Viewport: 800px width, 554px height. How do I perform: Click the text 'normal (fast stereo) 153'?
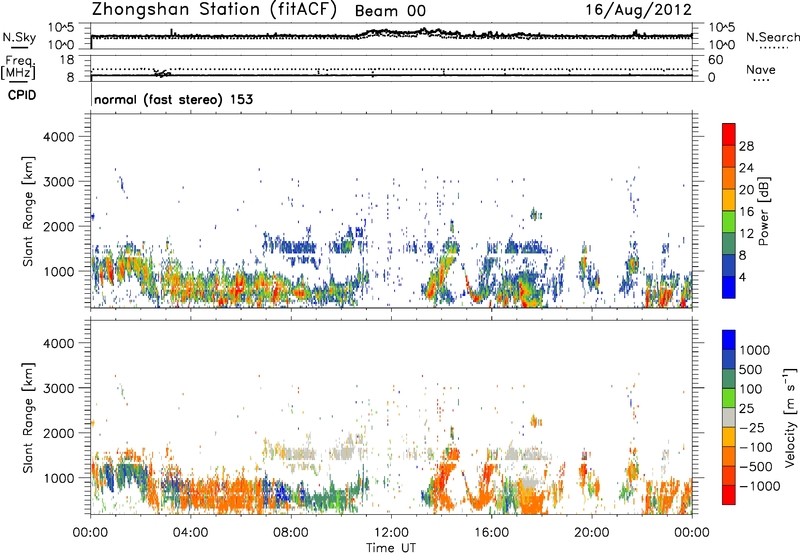click(173, 99)
